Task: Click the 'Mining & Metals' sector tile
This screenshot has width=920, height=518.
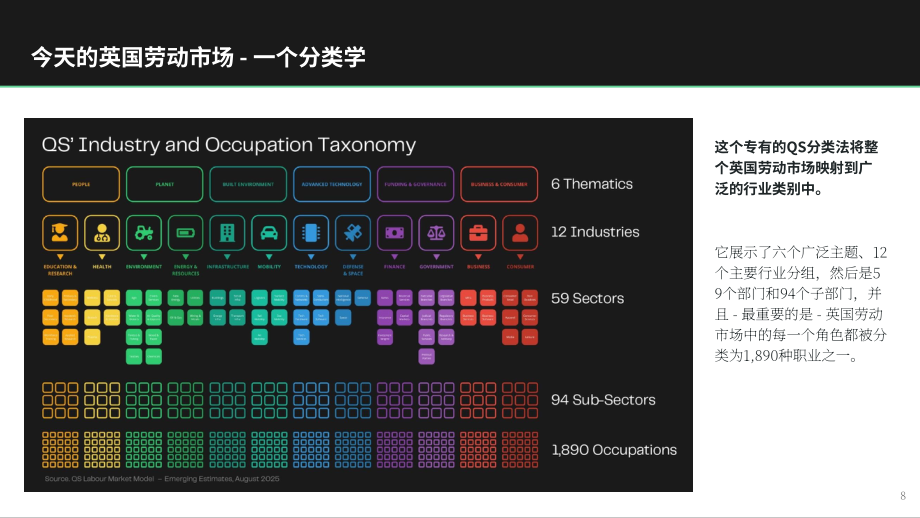Action: coord(195,317)
